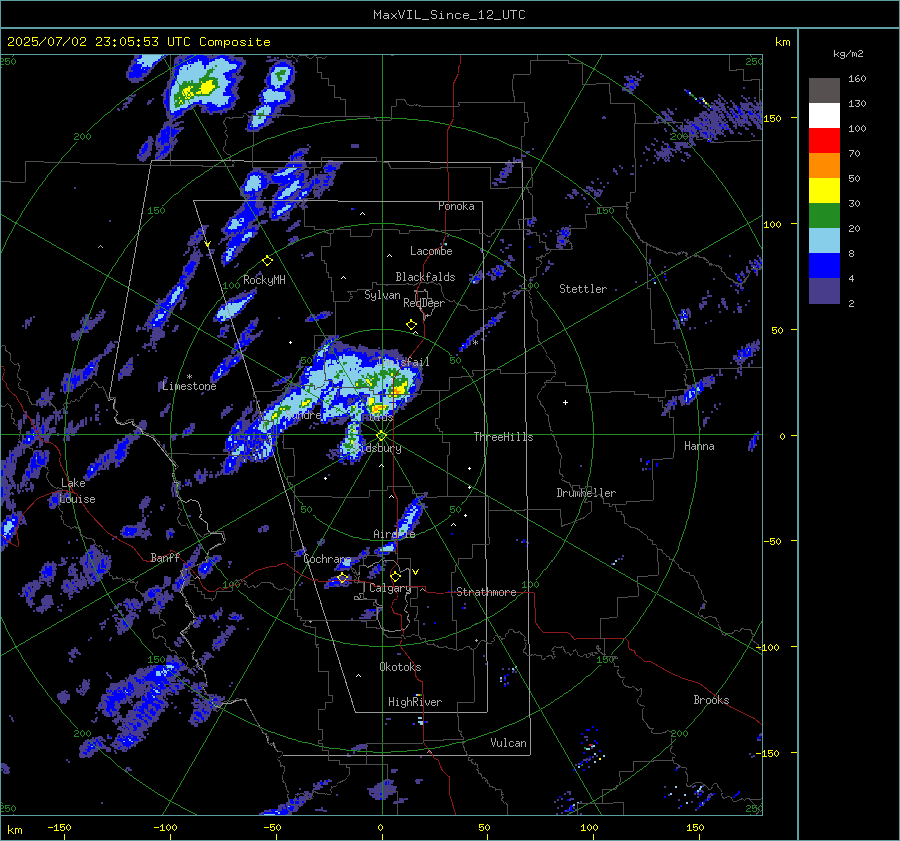Click the Calgary city label
The height and width of the screenshot is (841, 900).
[x=390, y=588]
